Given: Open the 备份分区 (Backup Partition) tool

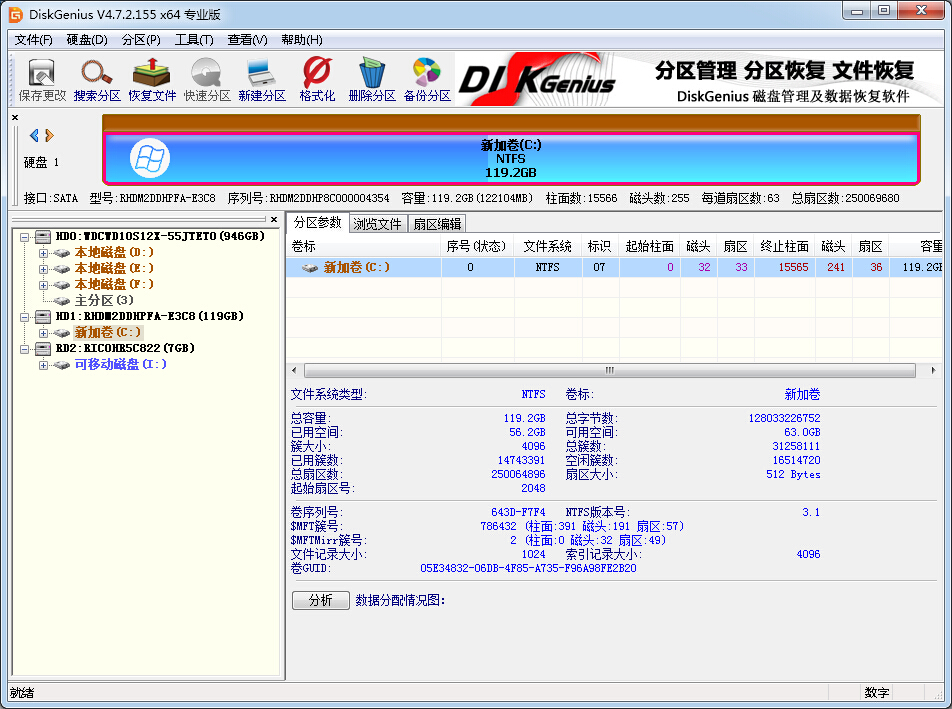Looking at the screenshot, I should click(x=427, y=80).
